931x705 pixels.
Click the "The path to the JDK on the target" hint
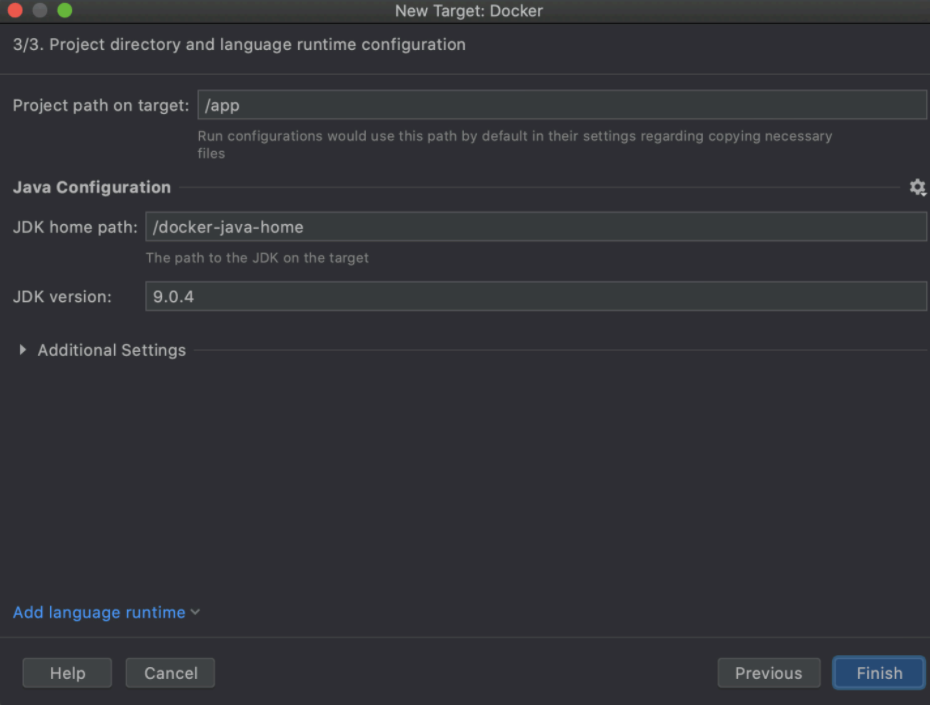tap(257, 258)
